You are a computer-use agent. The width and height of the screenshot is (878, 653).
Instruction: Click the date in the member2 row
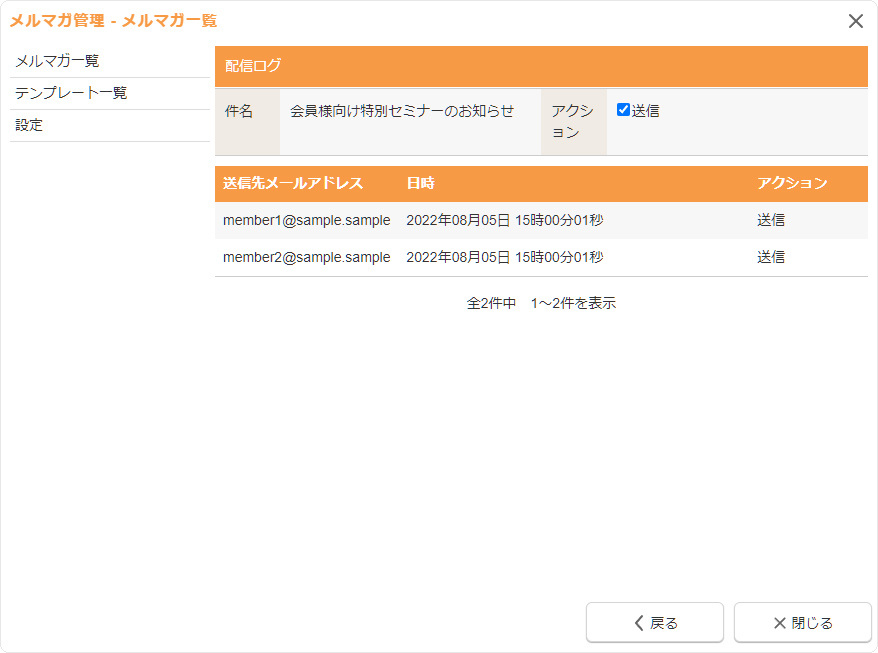click(x=504, y=257)
